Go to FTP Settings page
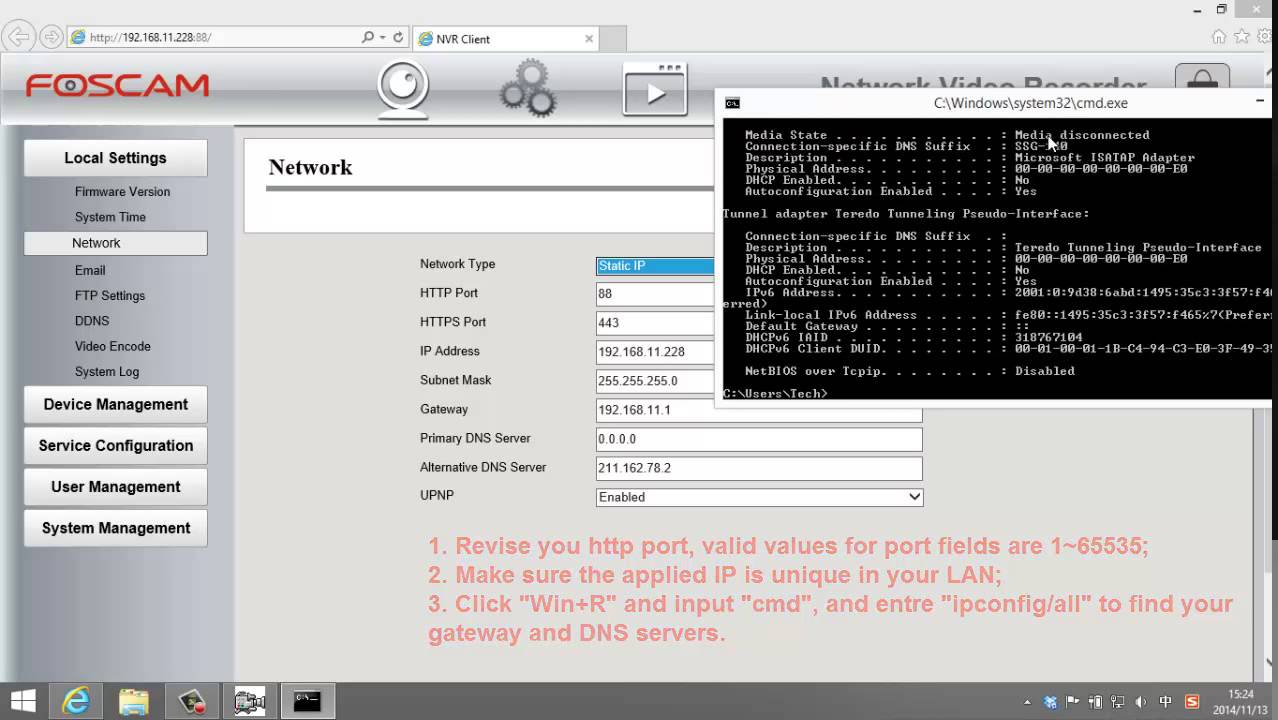1278x720 pixels. tap(110, 296)
